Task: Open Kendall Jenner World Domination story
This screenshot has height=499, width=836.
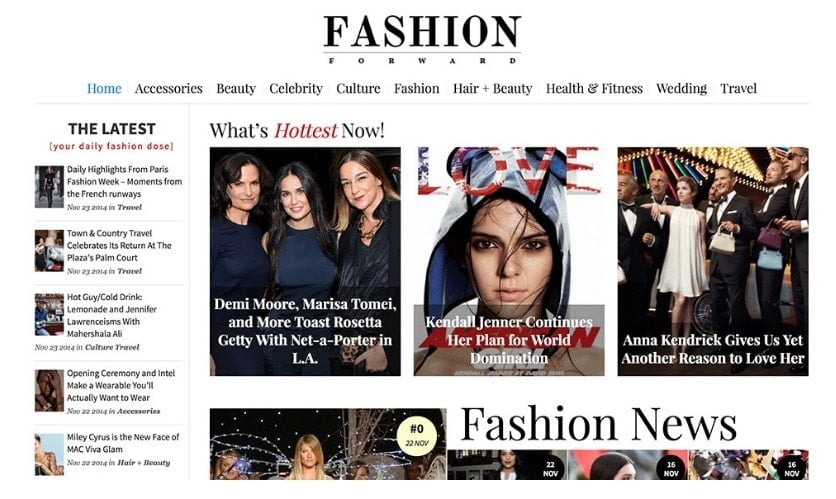Action: pyautogui.click(x=509, y=340)
